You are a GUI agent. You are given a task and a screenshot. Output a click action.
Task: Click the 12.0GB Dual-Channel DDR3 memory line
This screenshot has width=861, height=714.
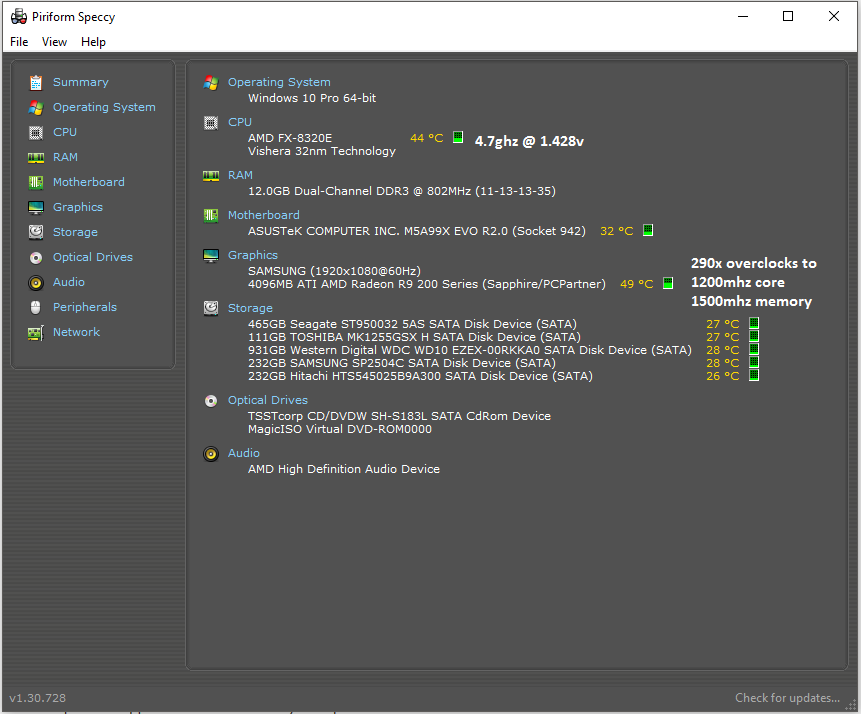click(402, 191)
